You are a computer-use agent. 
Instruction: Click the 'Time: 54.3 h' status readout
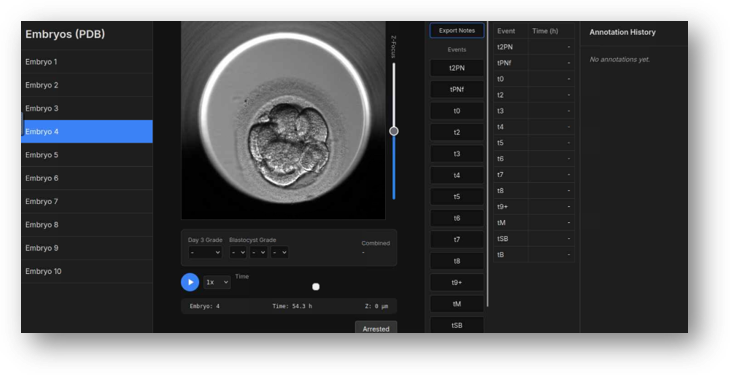(292, 306)
